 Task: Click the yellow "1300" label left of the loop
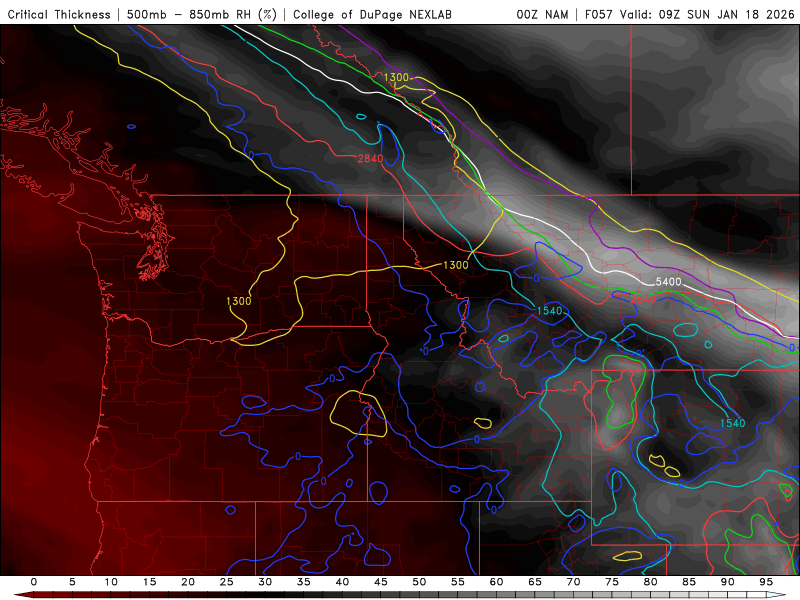tap(239, 301)
